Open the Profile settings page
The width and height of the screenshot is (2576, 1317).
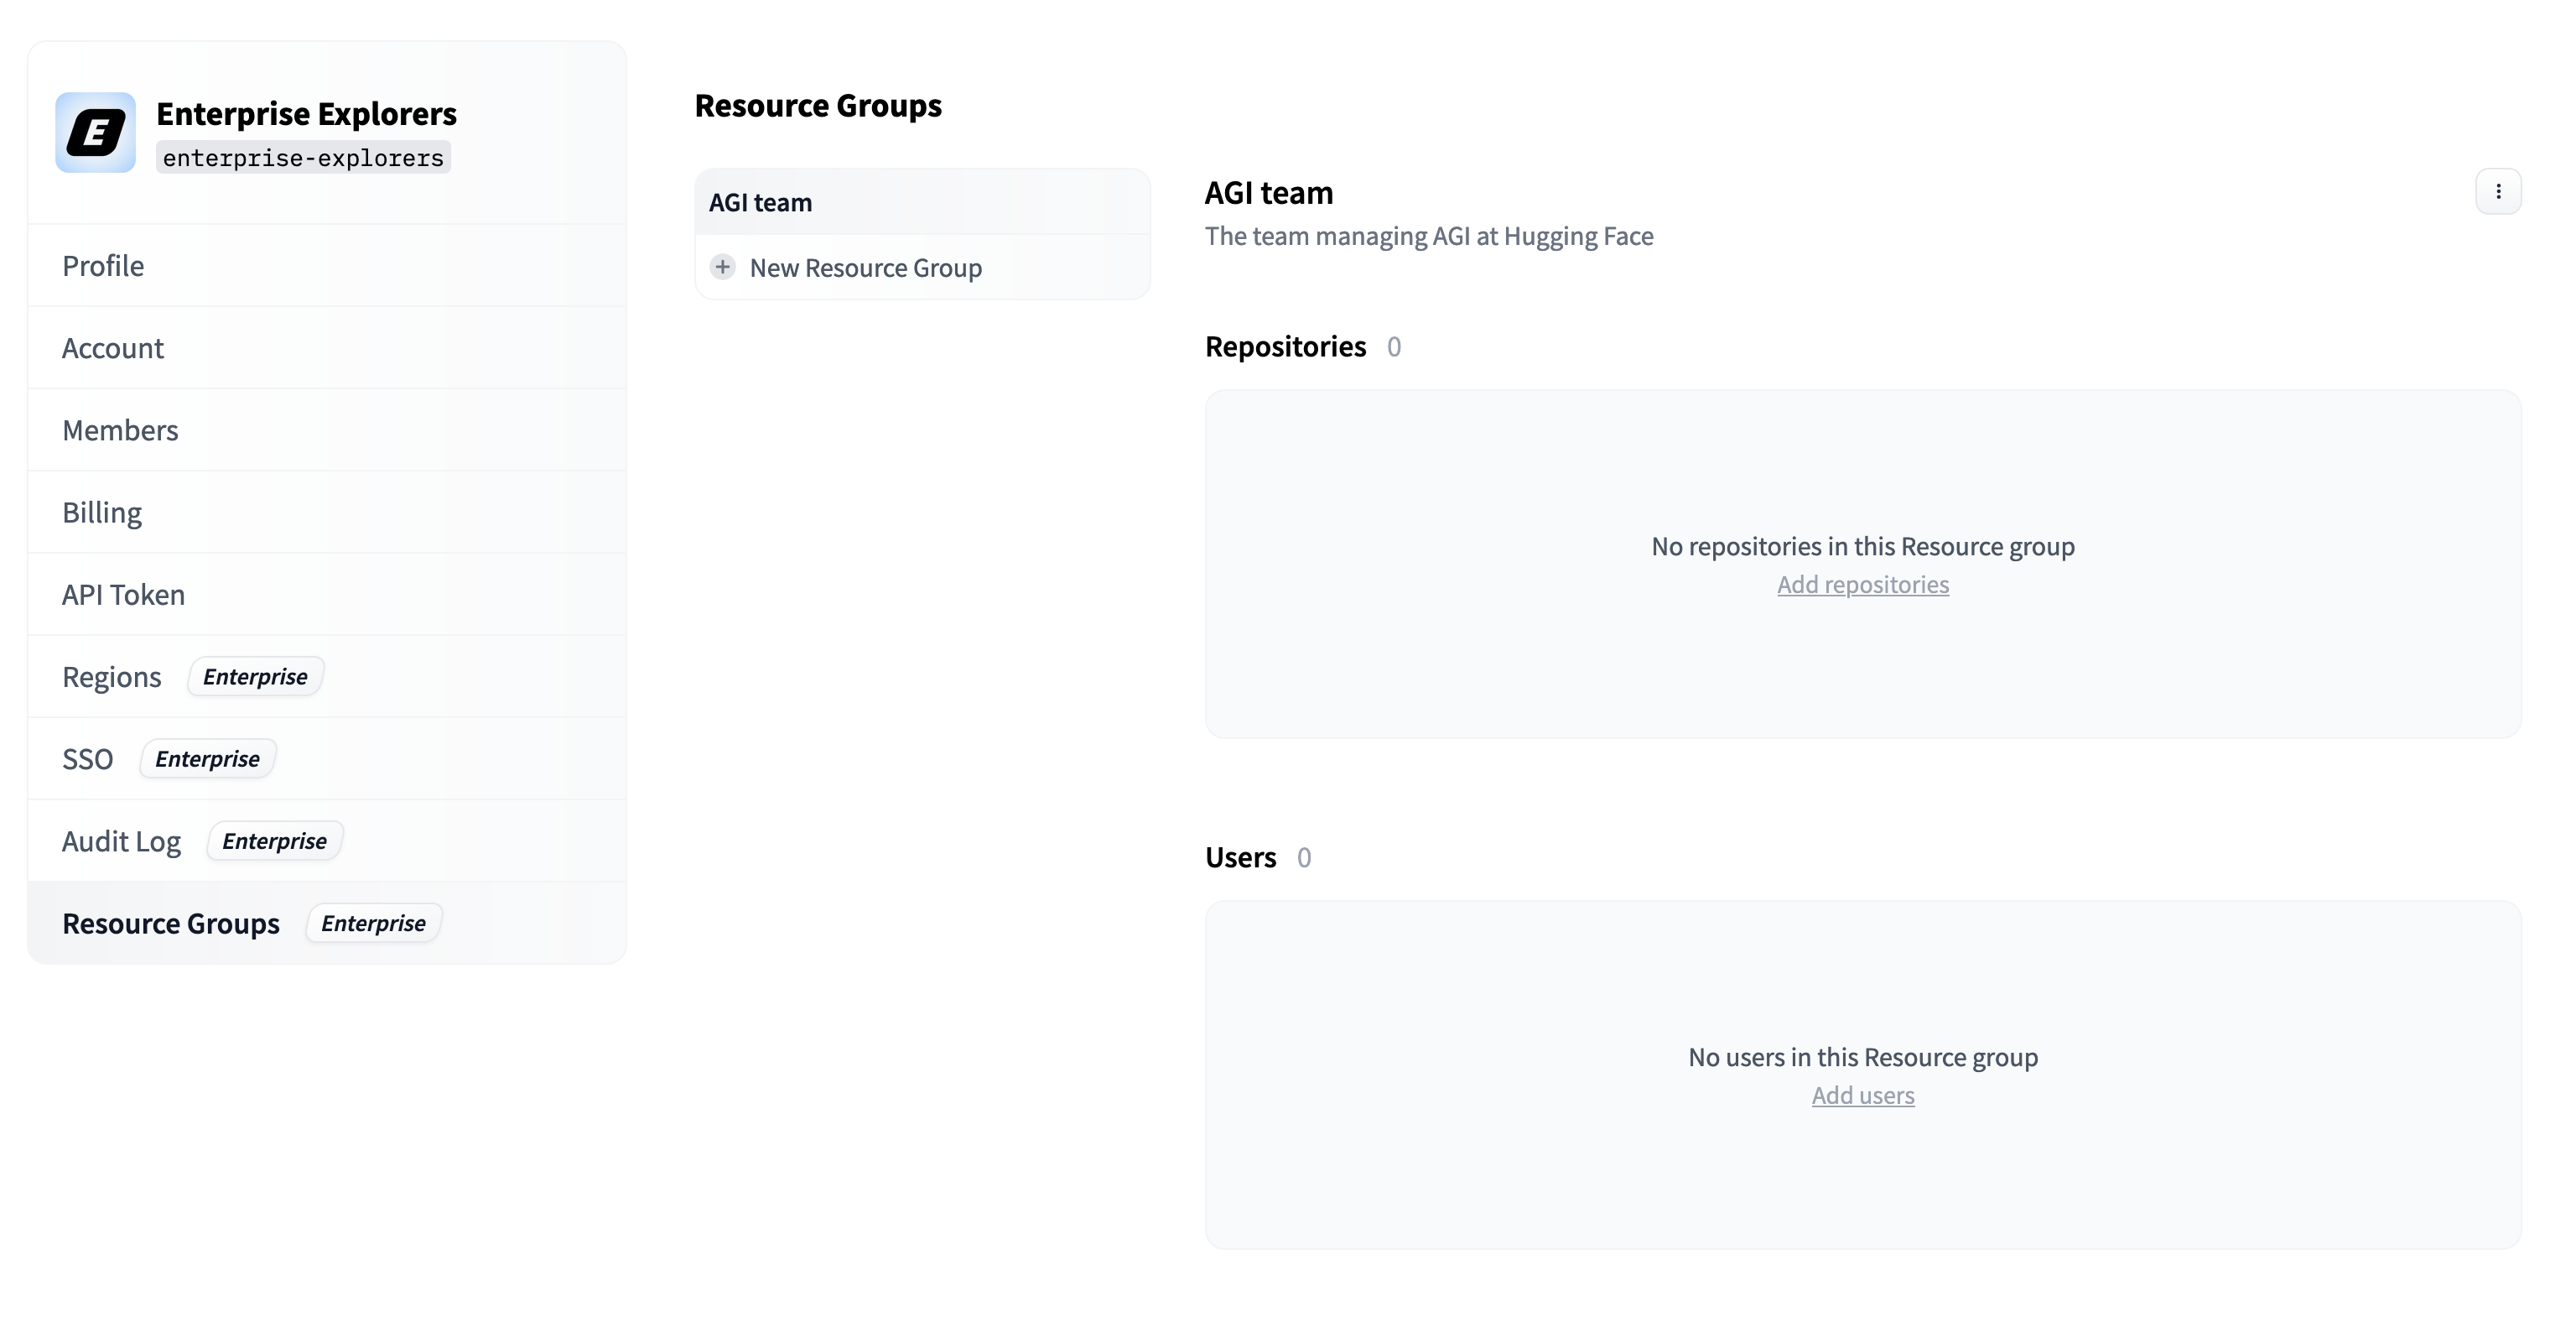[x=103, y=266]
